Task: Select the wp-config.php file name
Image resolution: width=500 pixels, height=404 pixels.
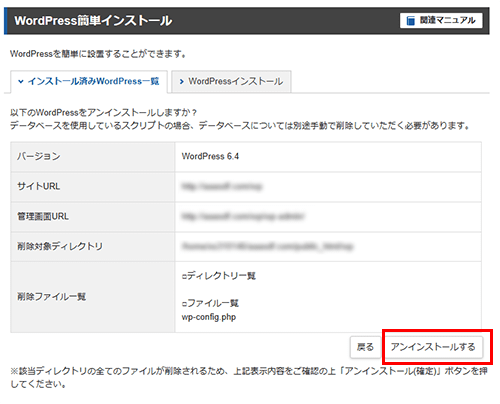Action: point(209,317)
